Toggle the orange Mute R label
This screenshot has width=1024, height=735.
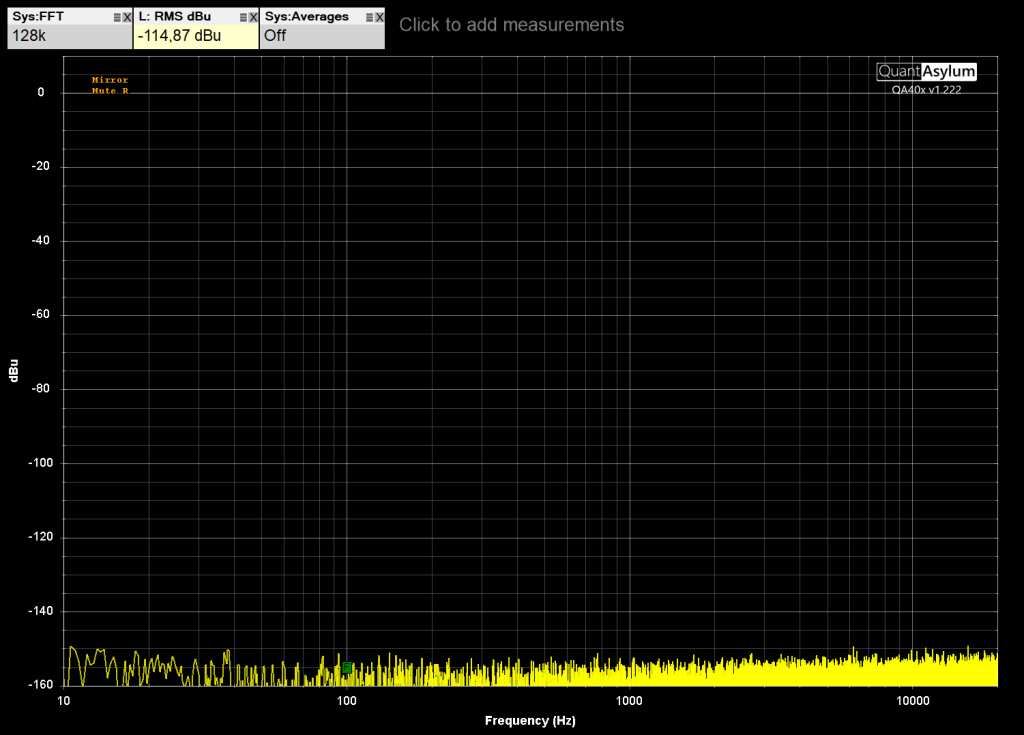click(x=110, y=91)
